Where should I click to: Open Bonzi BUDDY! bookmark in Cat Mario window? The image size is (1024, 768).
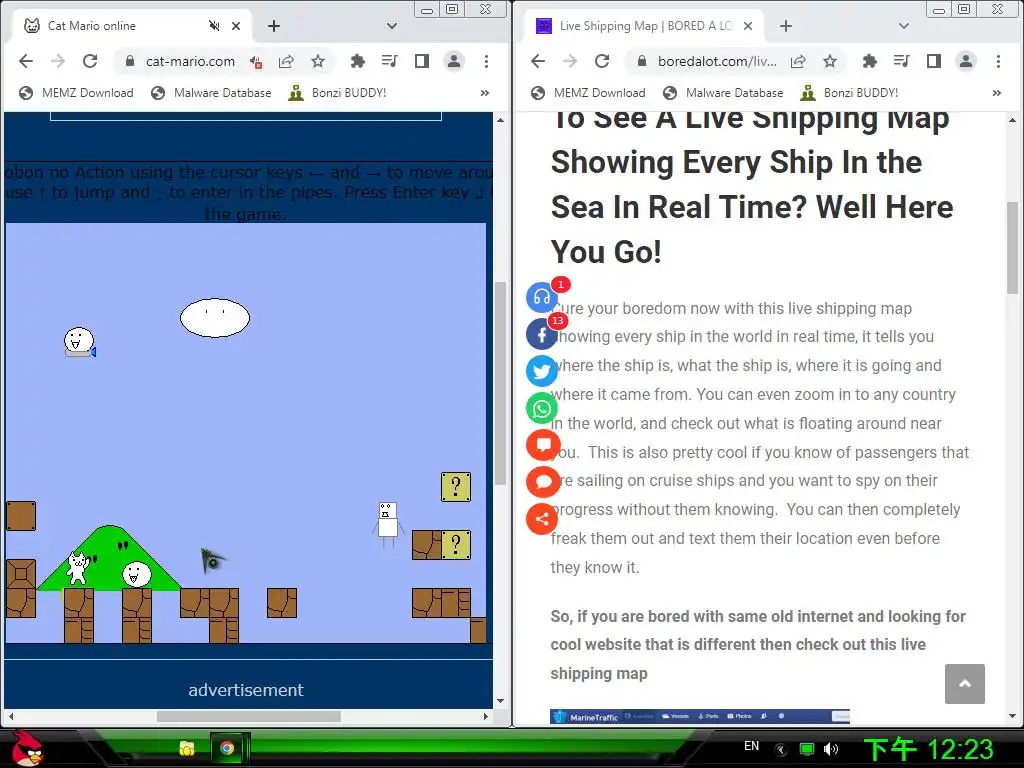point(338,93)
